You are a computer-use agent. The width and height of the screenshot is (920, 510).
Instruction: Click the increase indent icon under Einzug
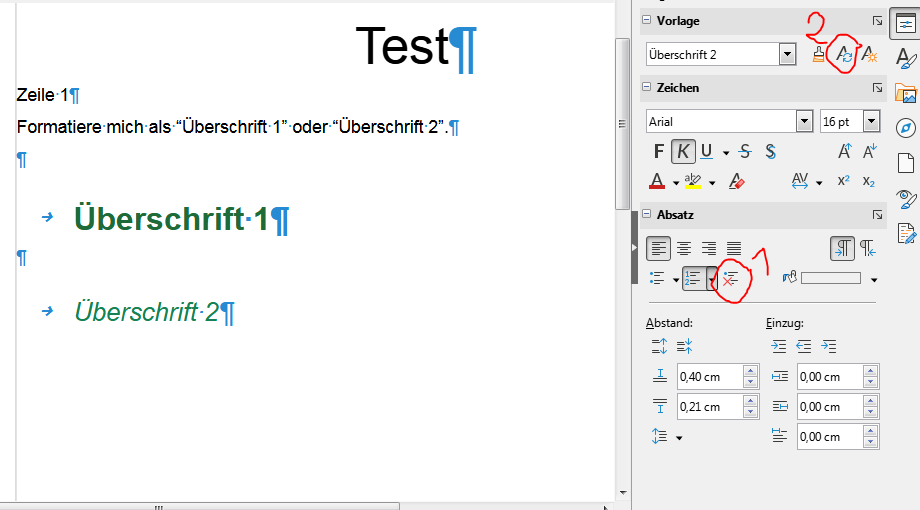click(779, 346)
